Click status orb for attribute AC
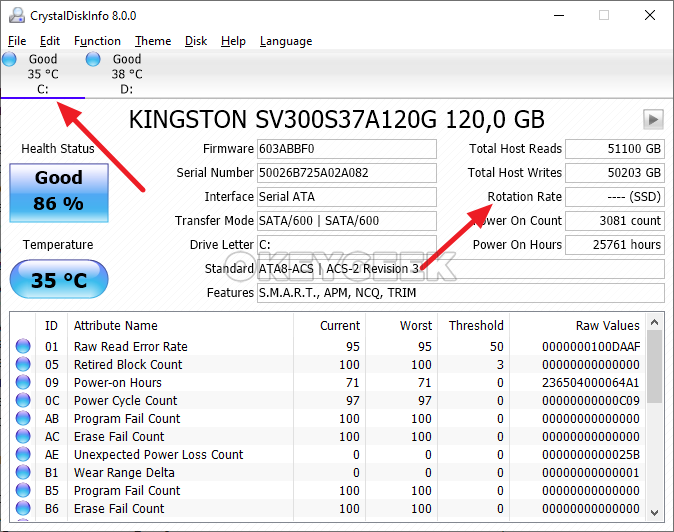The height and width of the screenshot is (532, 674). [x=23, y=436]
